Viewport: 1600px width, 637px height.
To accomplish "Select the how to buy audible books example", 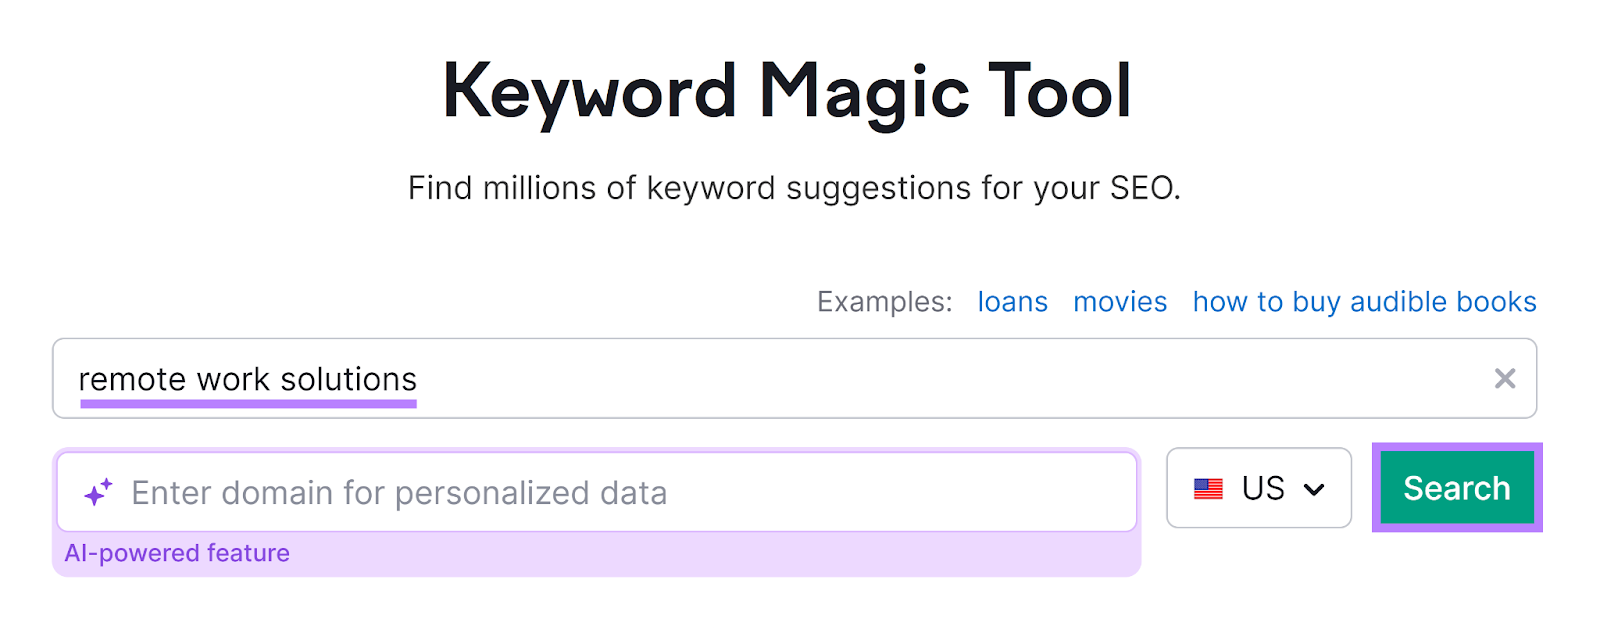I will [x=1364, y=301].
